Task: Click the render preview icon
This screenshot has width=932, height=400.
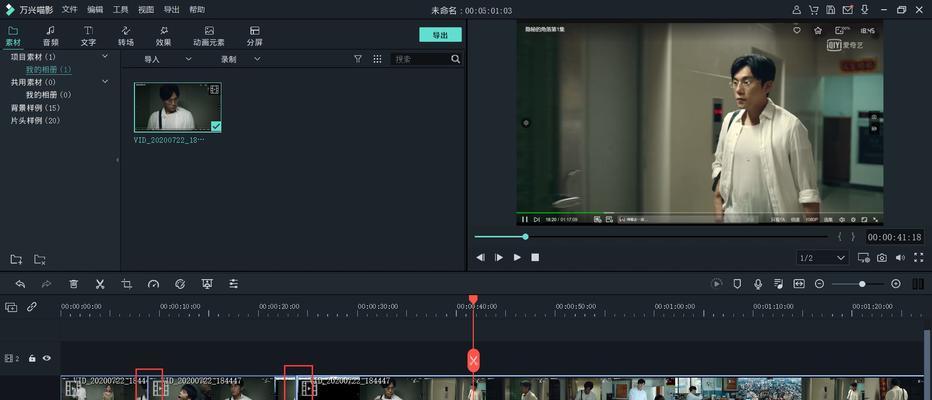Action: [717, 284]
